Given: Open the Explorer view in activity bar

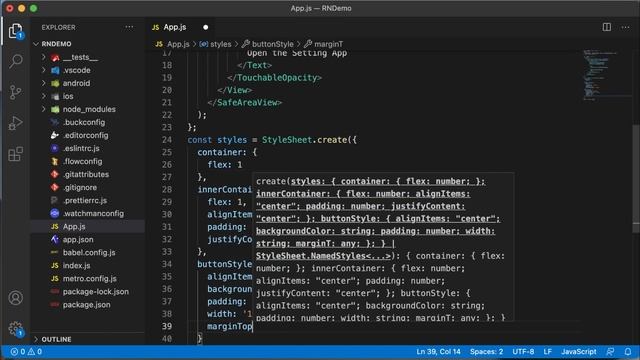Looking at the screenshot, I should [x=16, y=31].
